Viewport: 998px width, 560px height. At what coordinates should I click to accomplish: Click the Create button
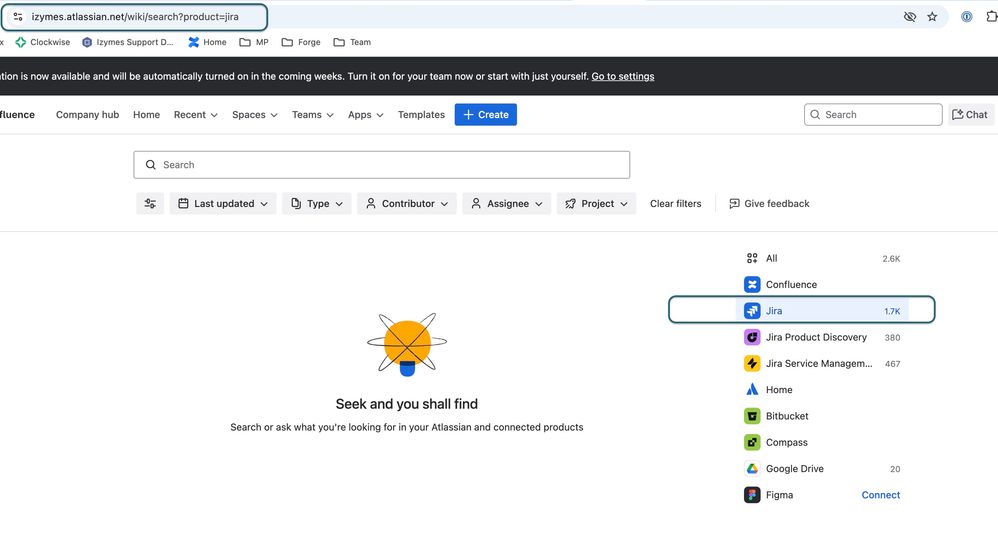(486, 115)
